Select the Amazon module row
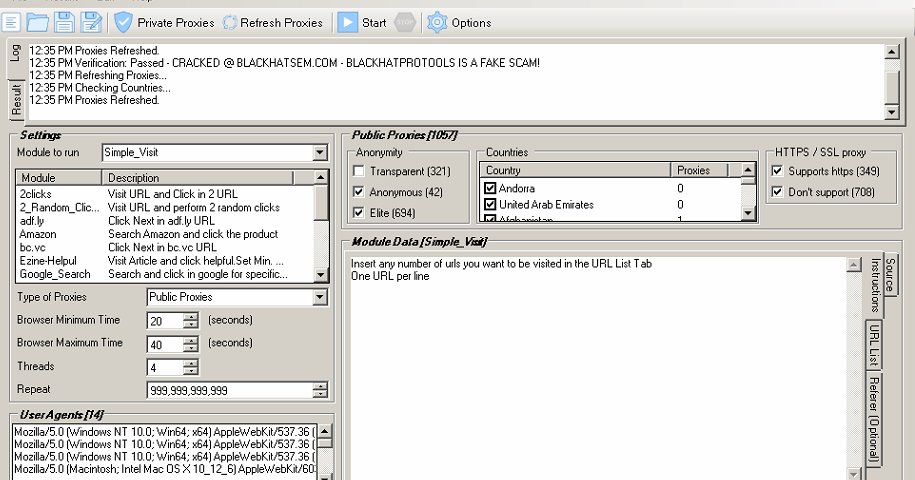 click(x=165, y=234)
